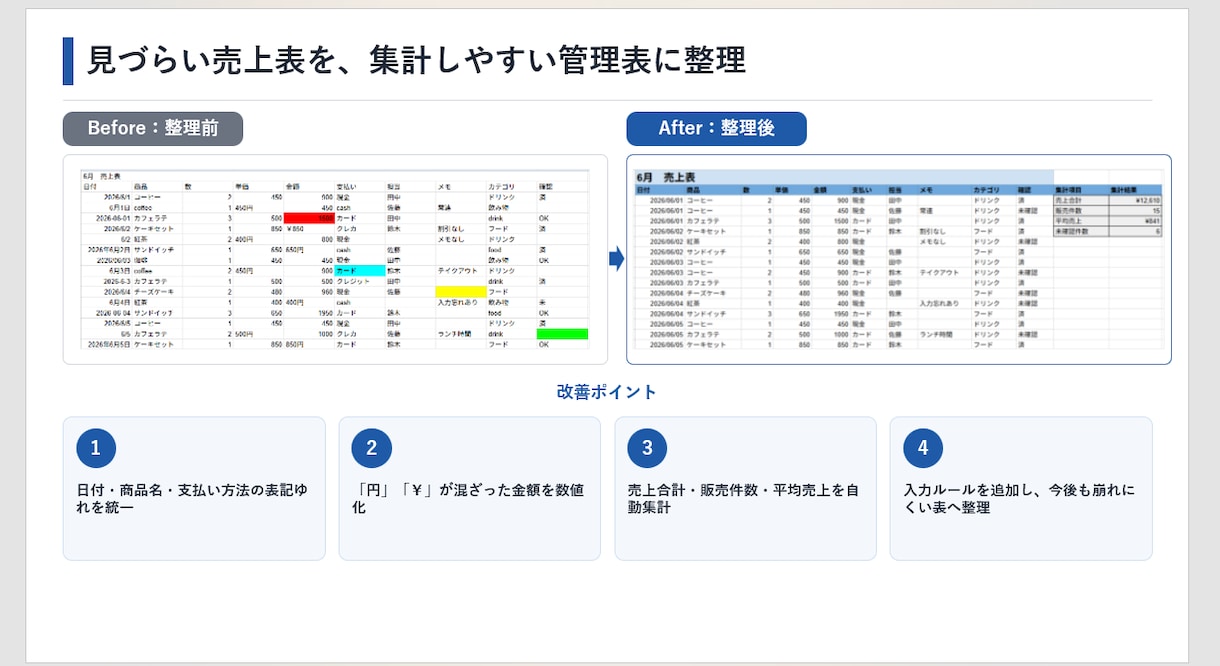
Task: Click the 平均売上 label cell
Action: click(x=1081, y=221)
